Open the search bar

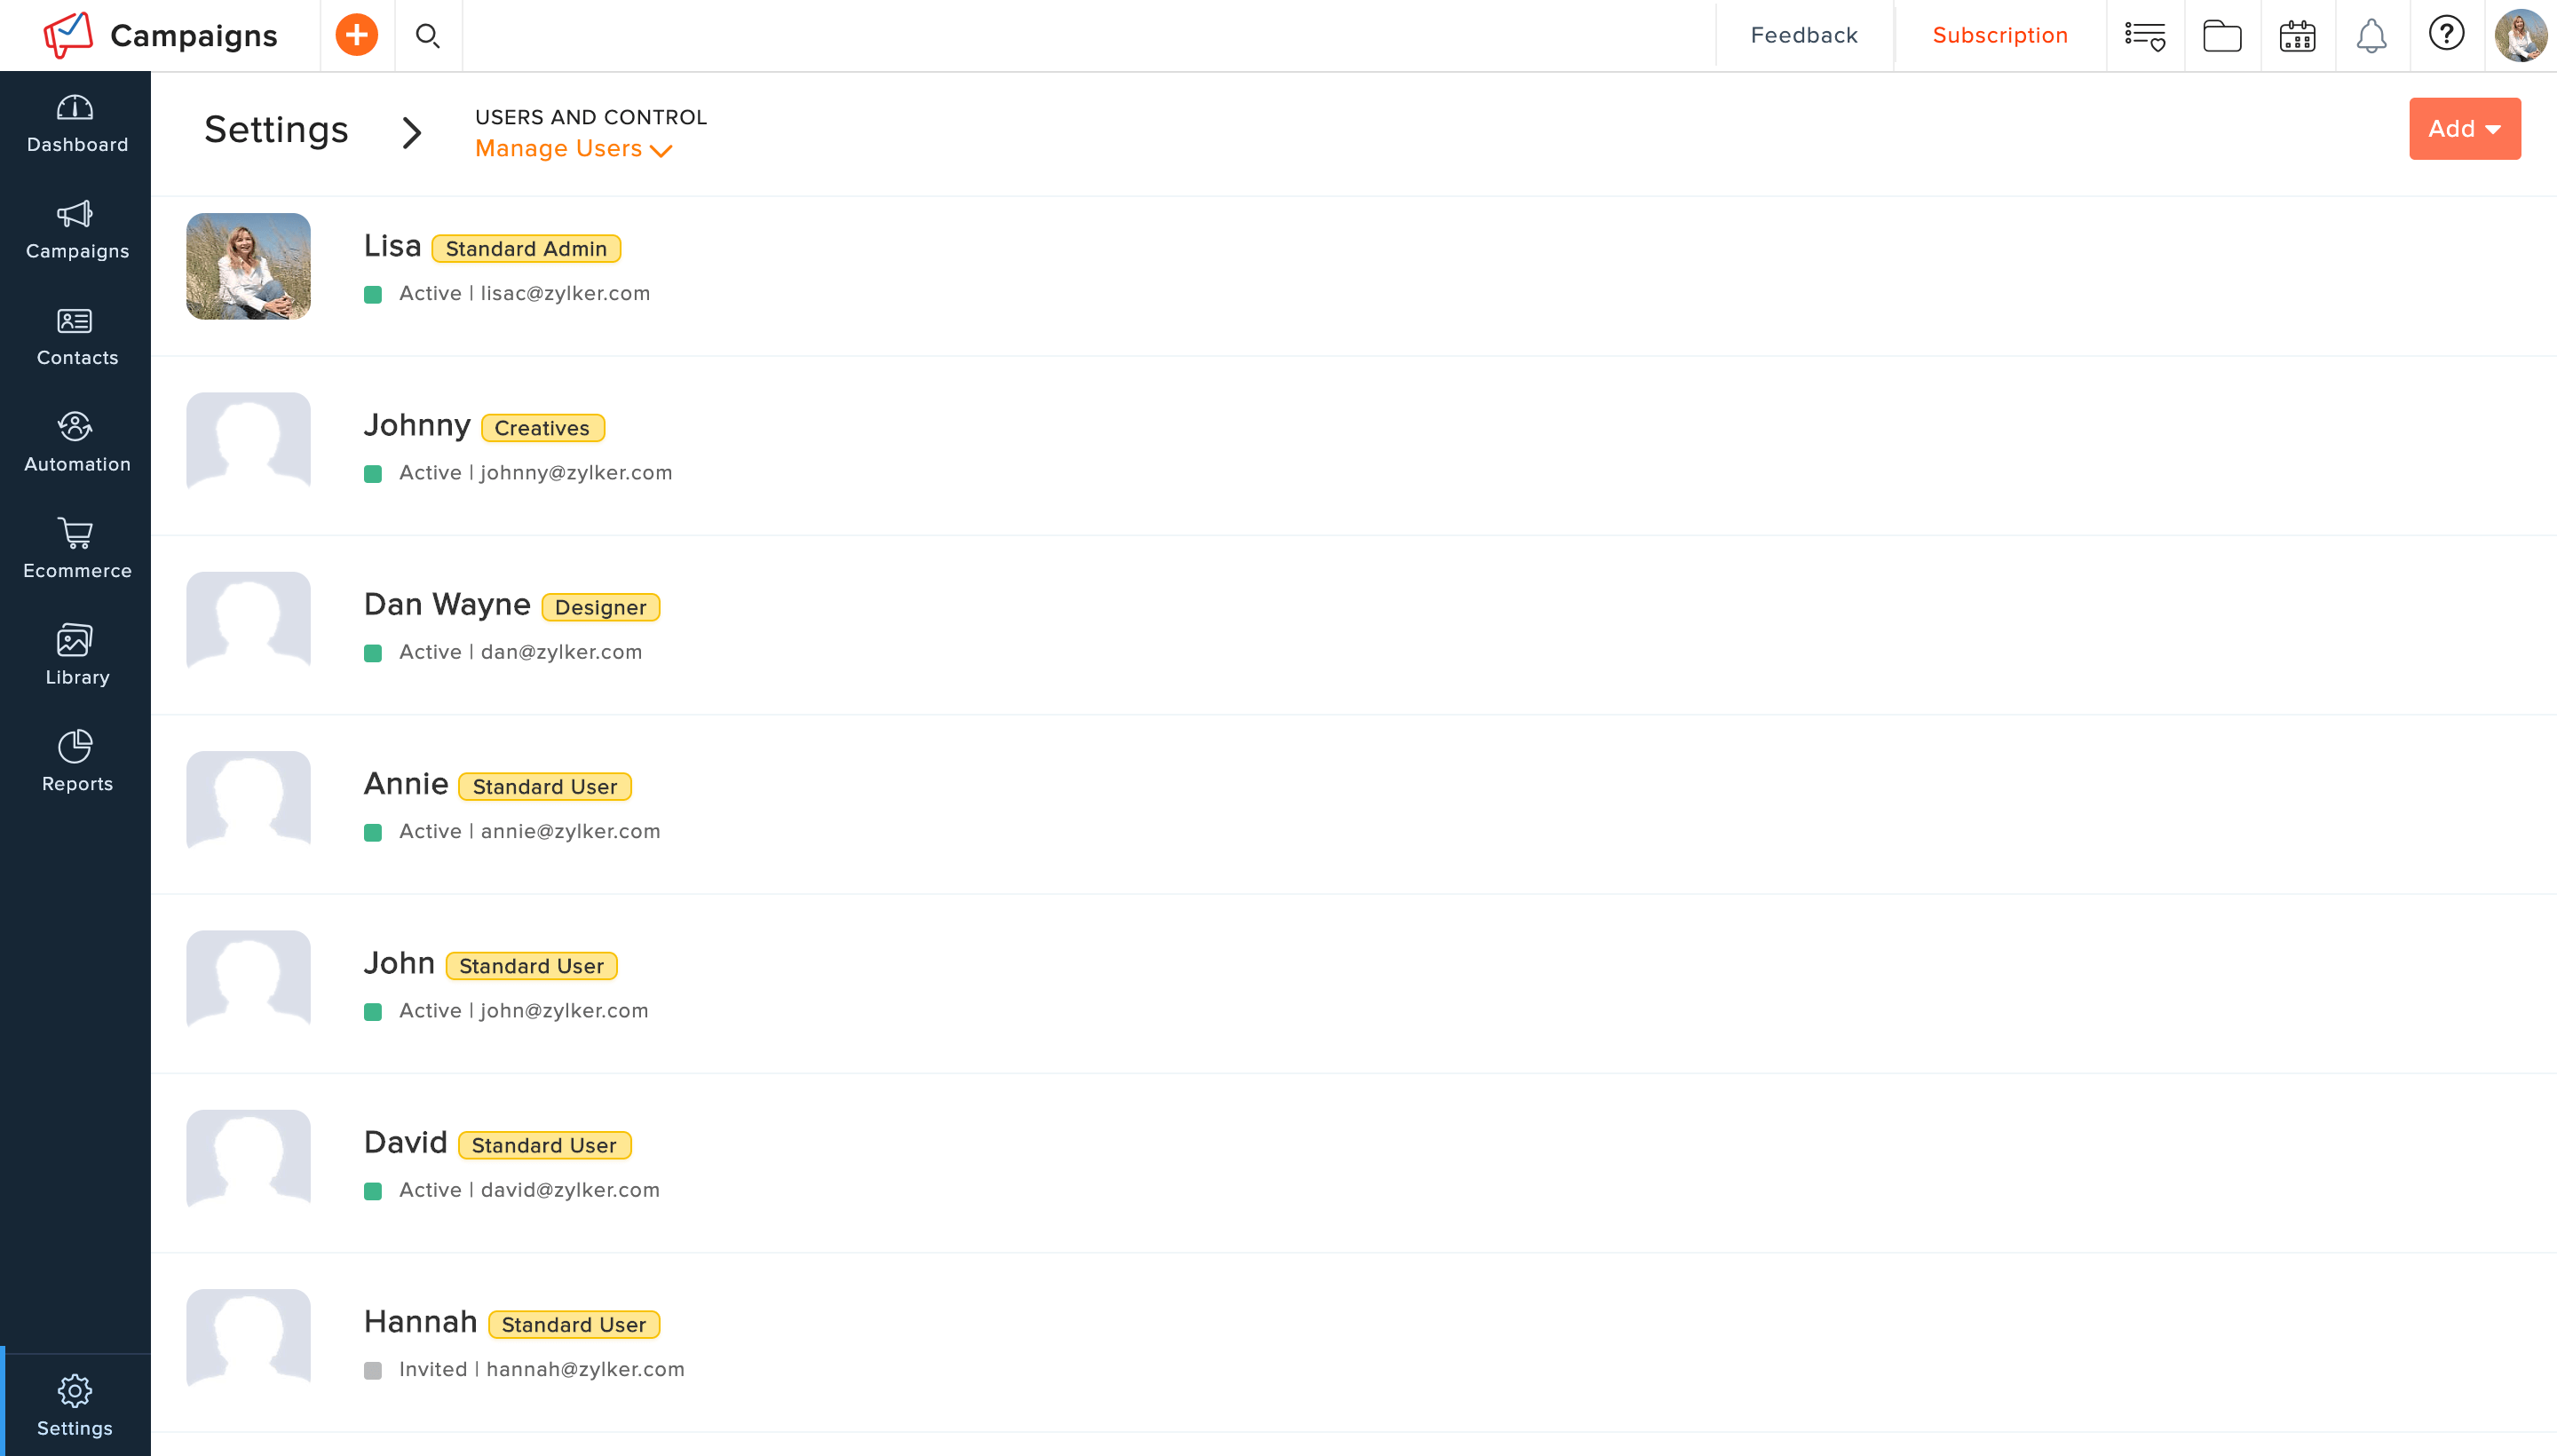[x=428, y=35]
